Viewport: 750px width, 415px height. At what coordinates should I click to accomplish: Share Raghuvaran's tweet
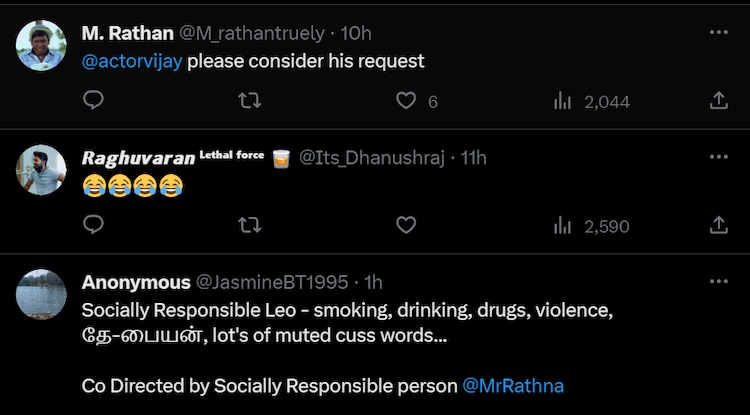[x=718, y=226]
